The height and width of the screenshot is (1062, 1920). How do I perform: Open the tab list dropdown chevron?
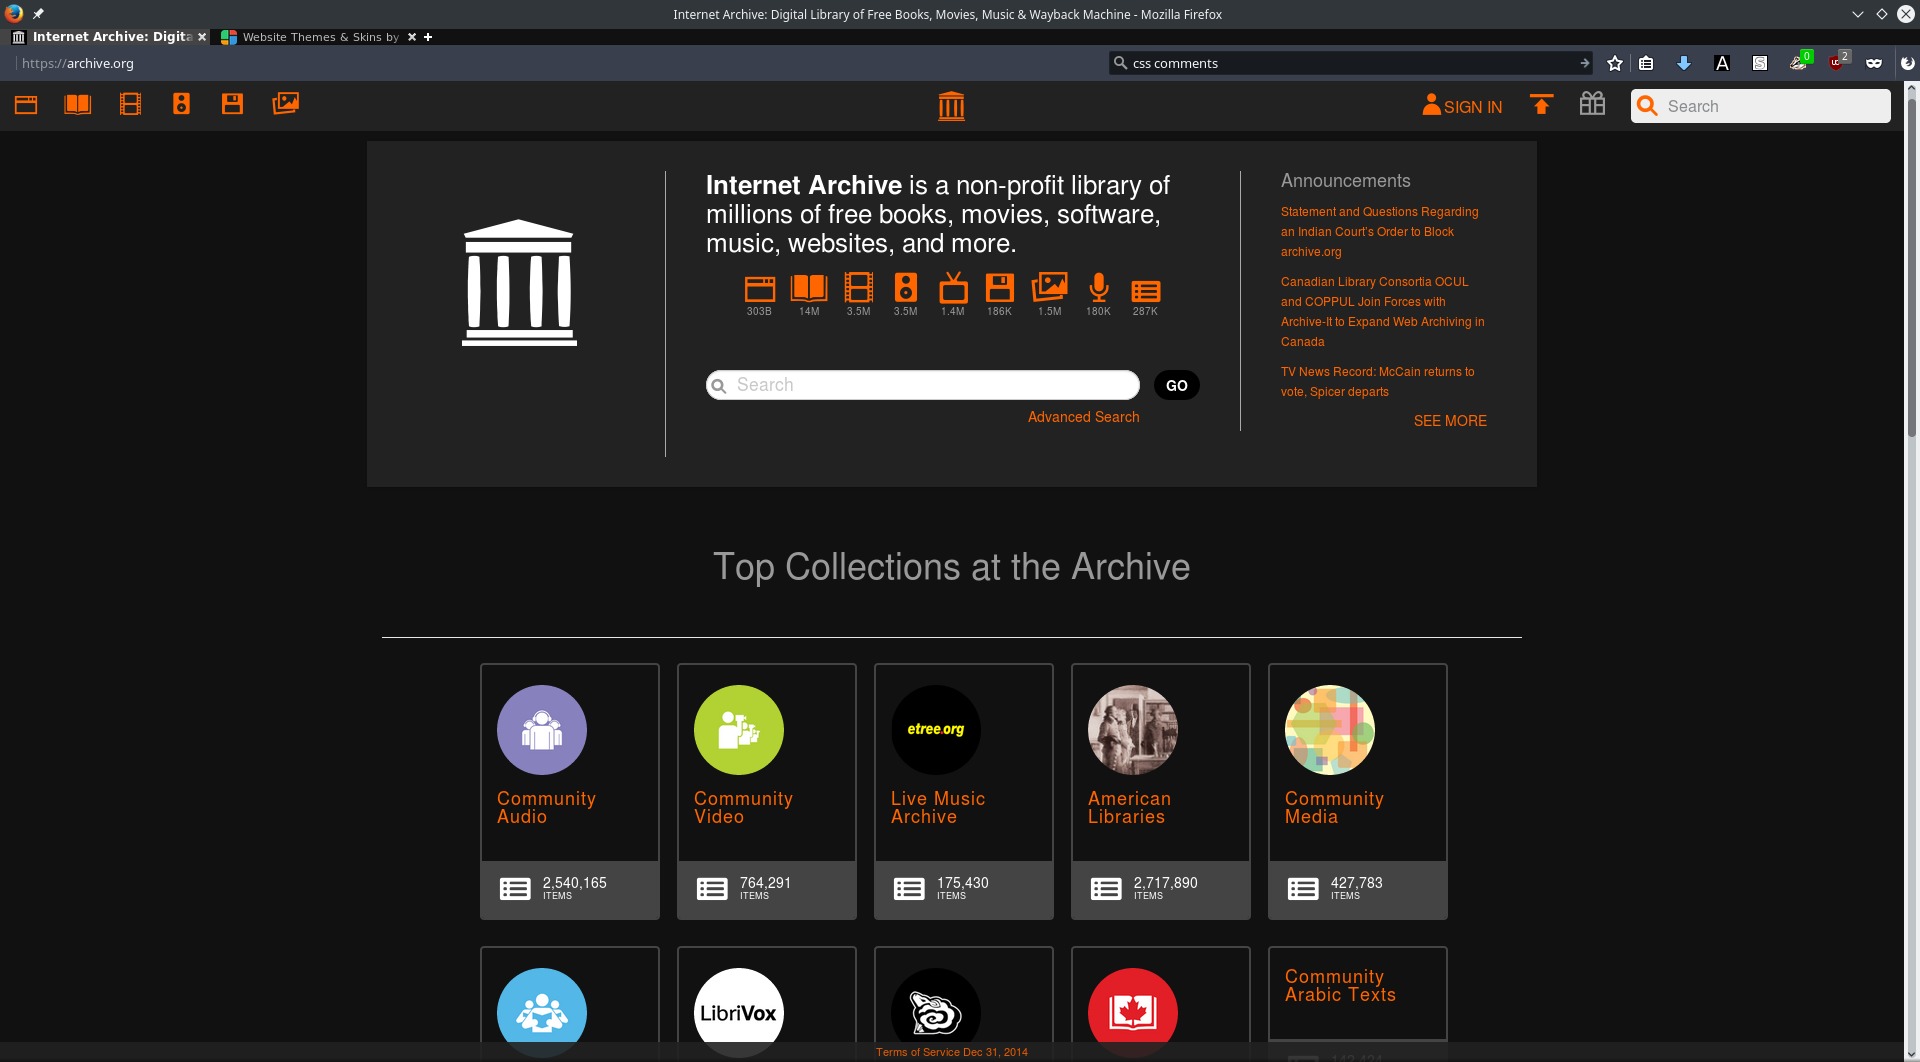1857,14
